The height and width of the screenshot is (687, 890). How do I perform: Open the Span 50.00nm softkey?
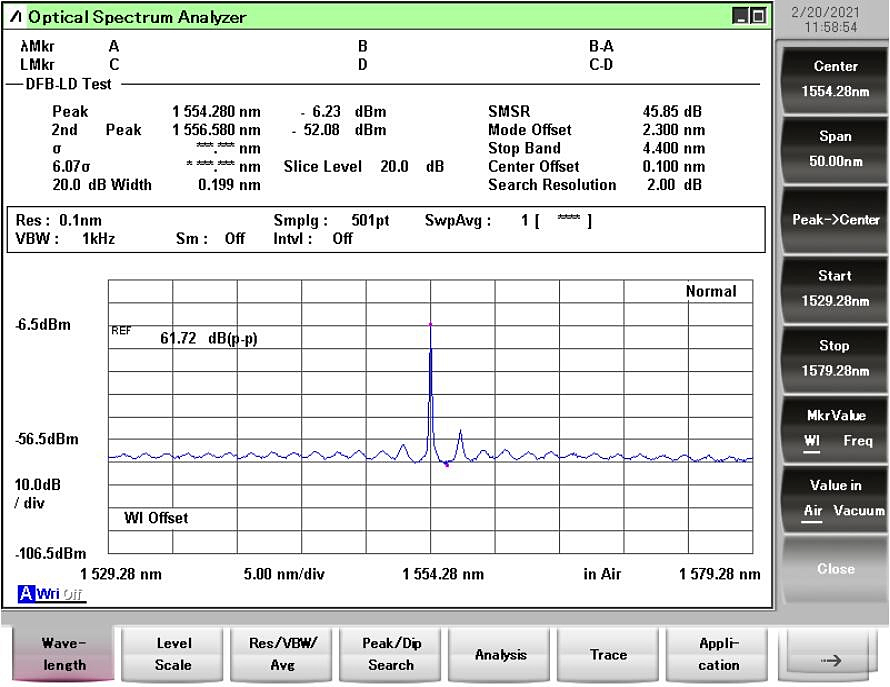coord(834,149)
